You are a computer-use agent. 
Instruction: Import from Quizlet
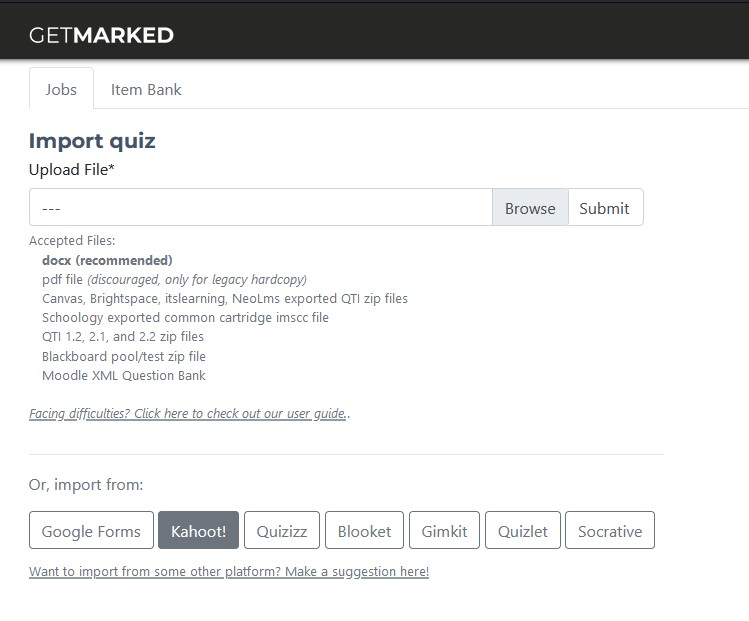pos(523,530)
